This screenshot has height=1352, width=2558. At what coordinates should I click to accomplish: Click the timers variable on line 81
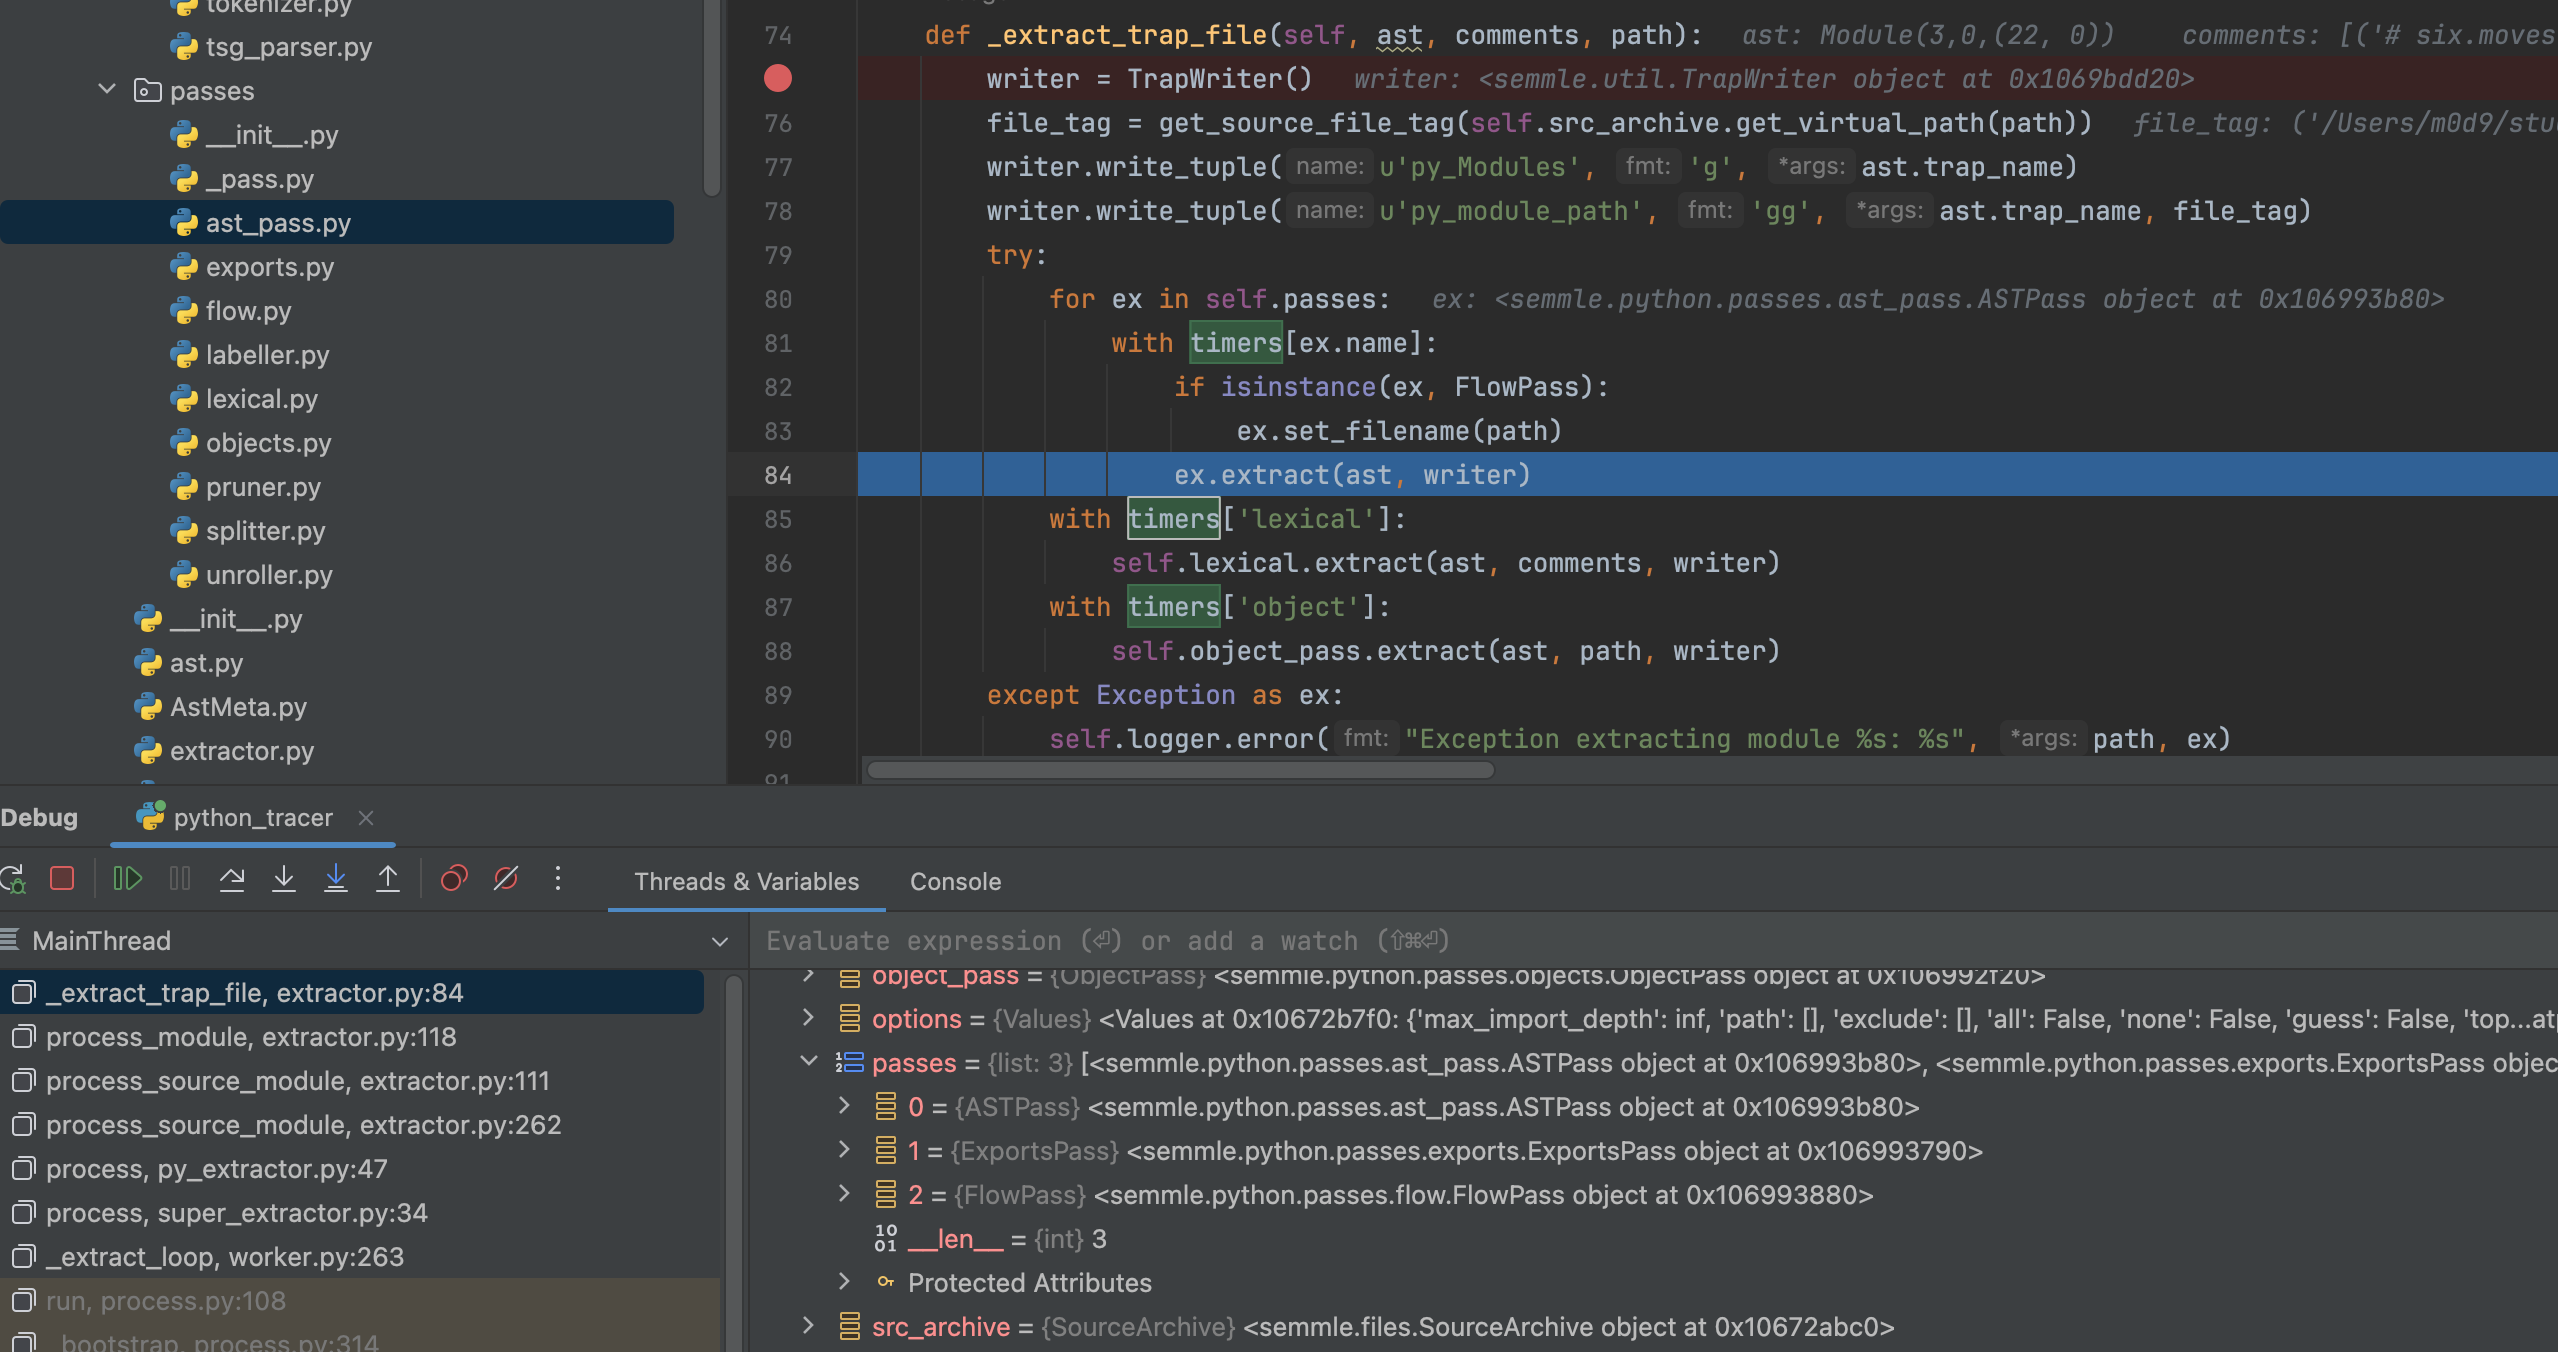1235,343
